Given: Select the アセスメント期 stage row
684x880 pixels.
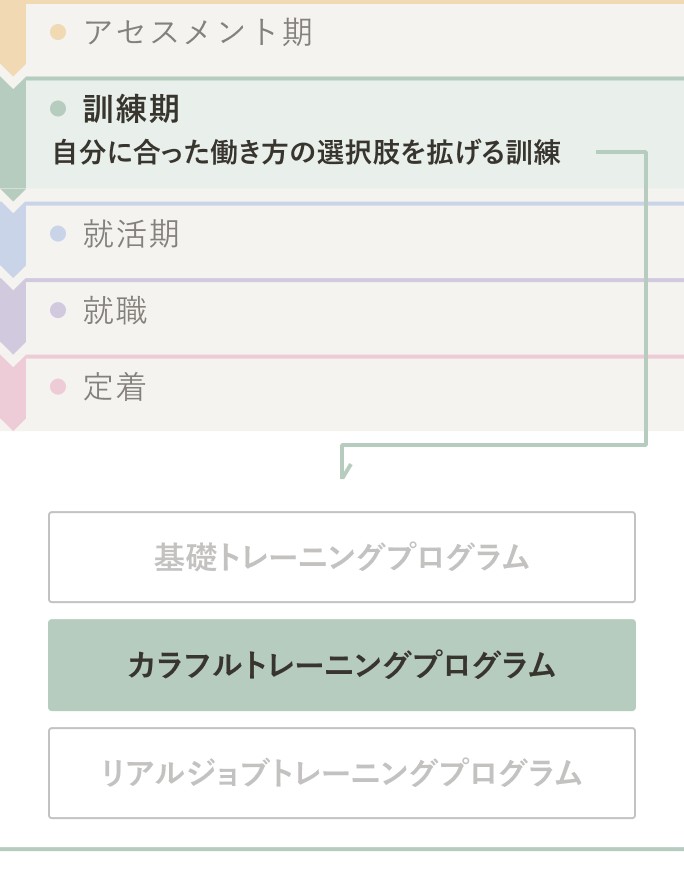Looking at the screenshot, I should (x=355, y=38).
